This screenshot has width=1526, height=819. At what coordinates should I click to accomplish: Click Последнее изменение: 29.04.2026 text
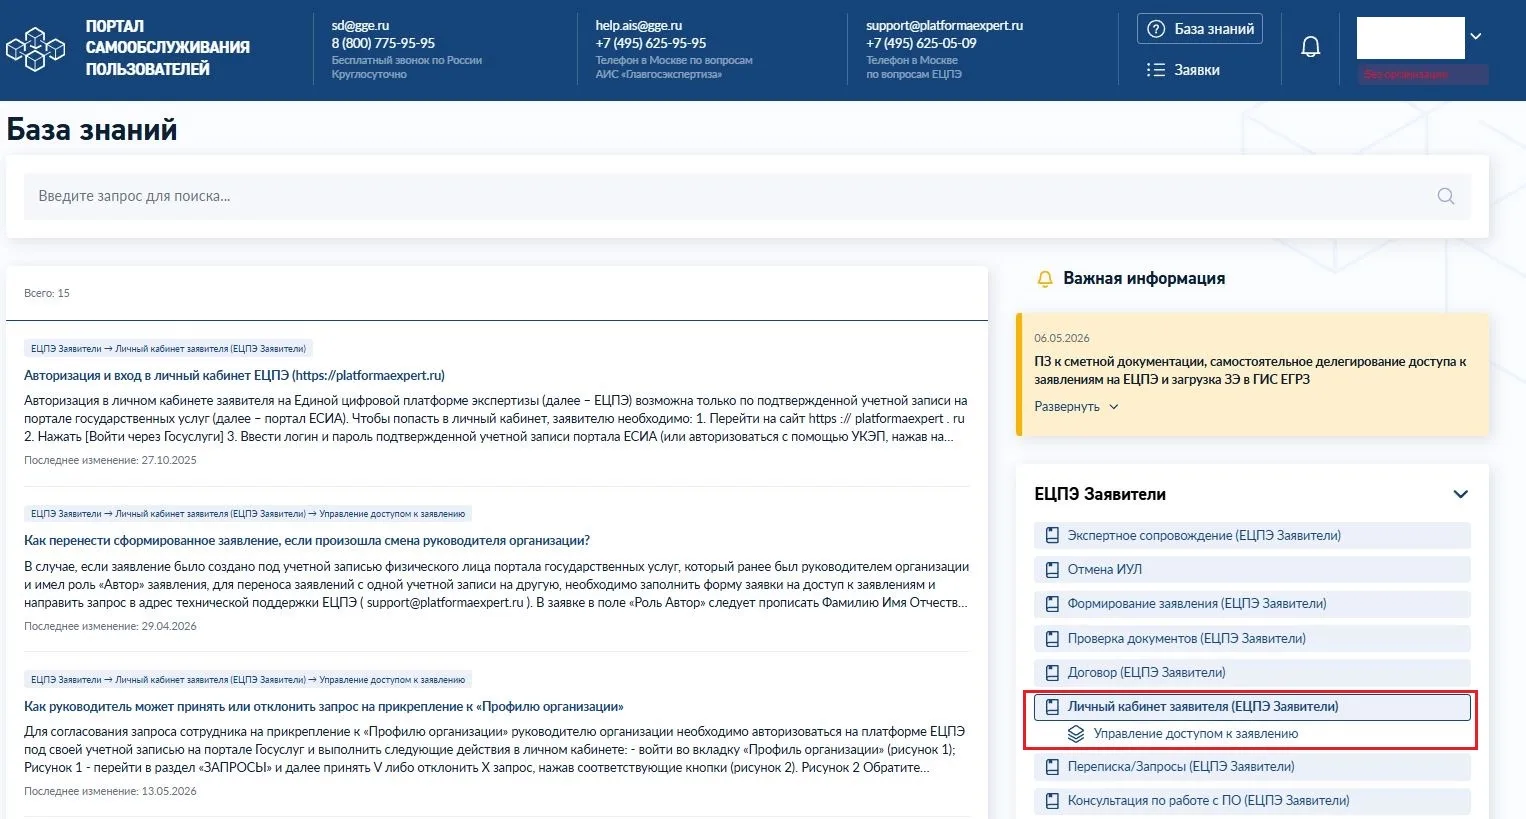tap(110, 627)
